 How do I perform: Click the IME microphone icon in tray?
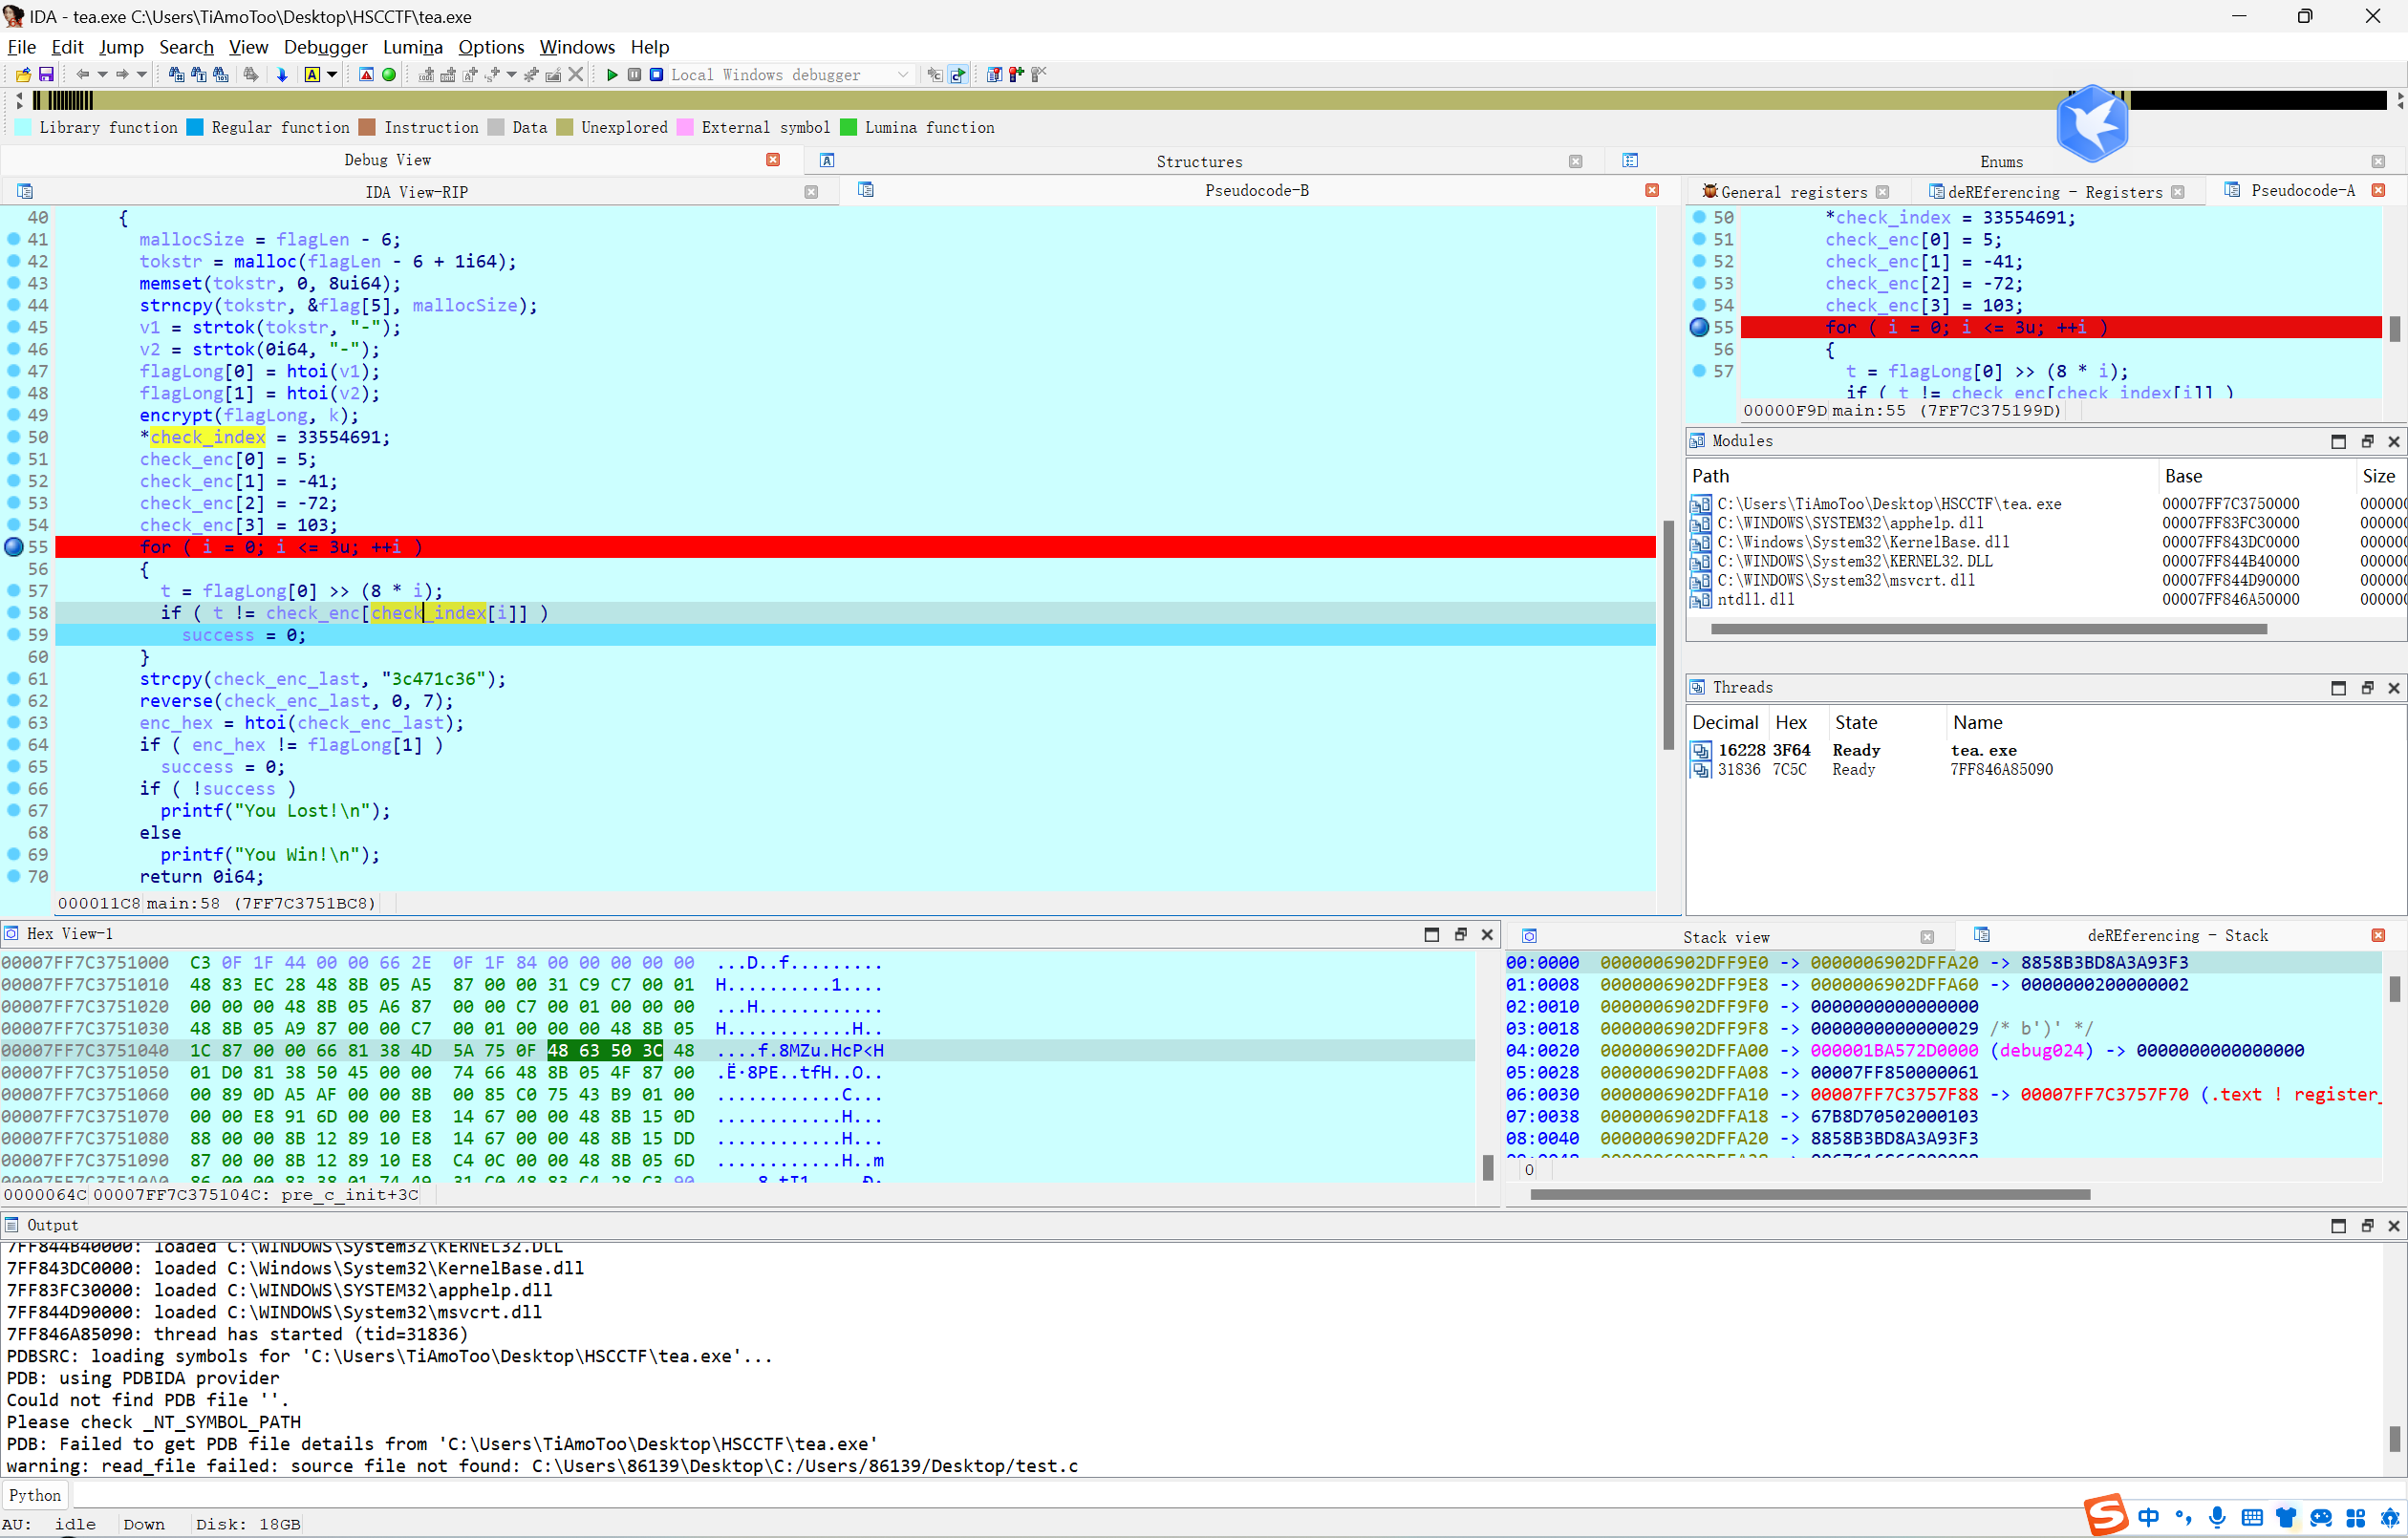point(2217,1518)
